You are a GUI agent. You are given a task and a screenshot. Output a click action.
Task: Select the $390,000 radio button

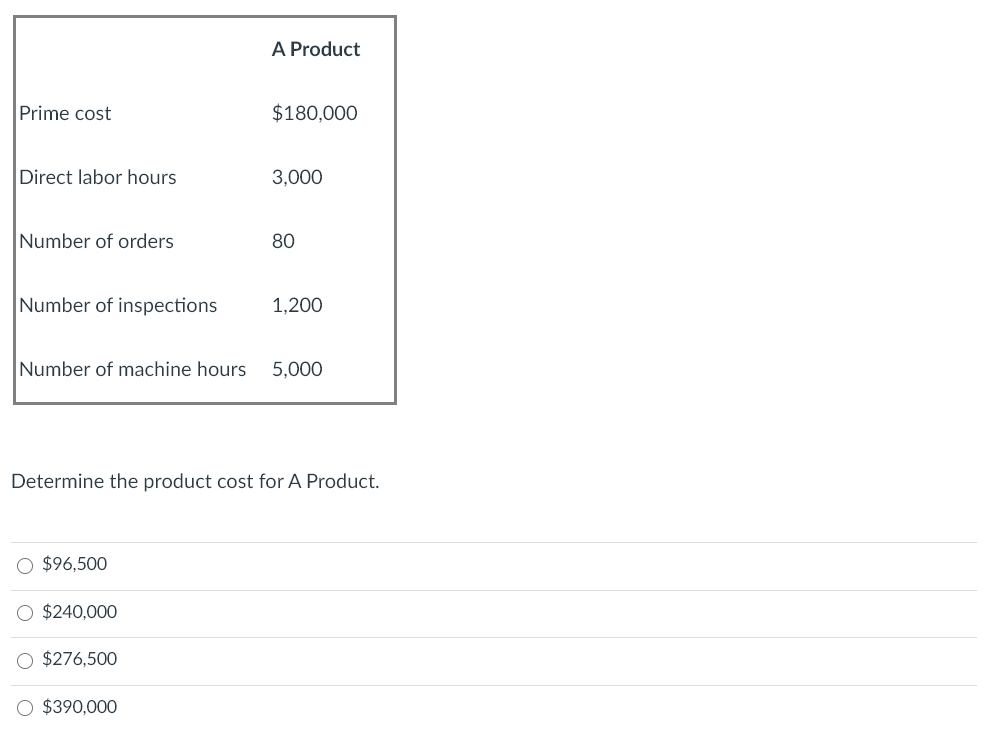[25, 708]
